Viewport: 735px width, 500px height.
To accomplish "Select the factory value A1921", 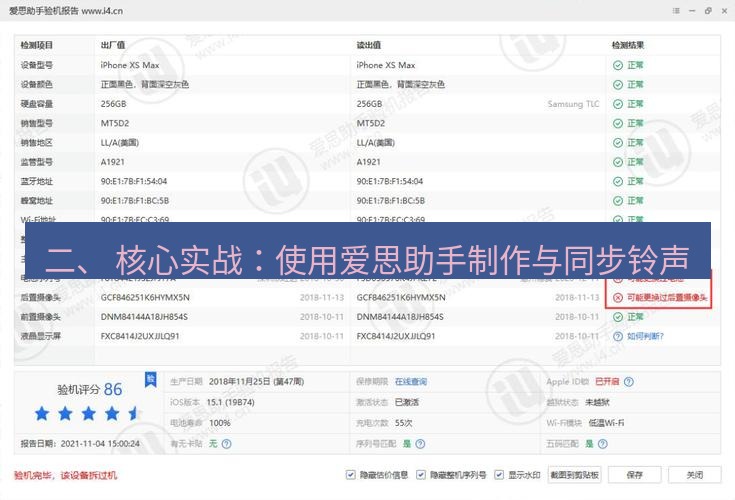I will pyautogui.click(x=112, y=162).
